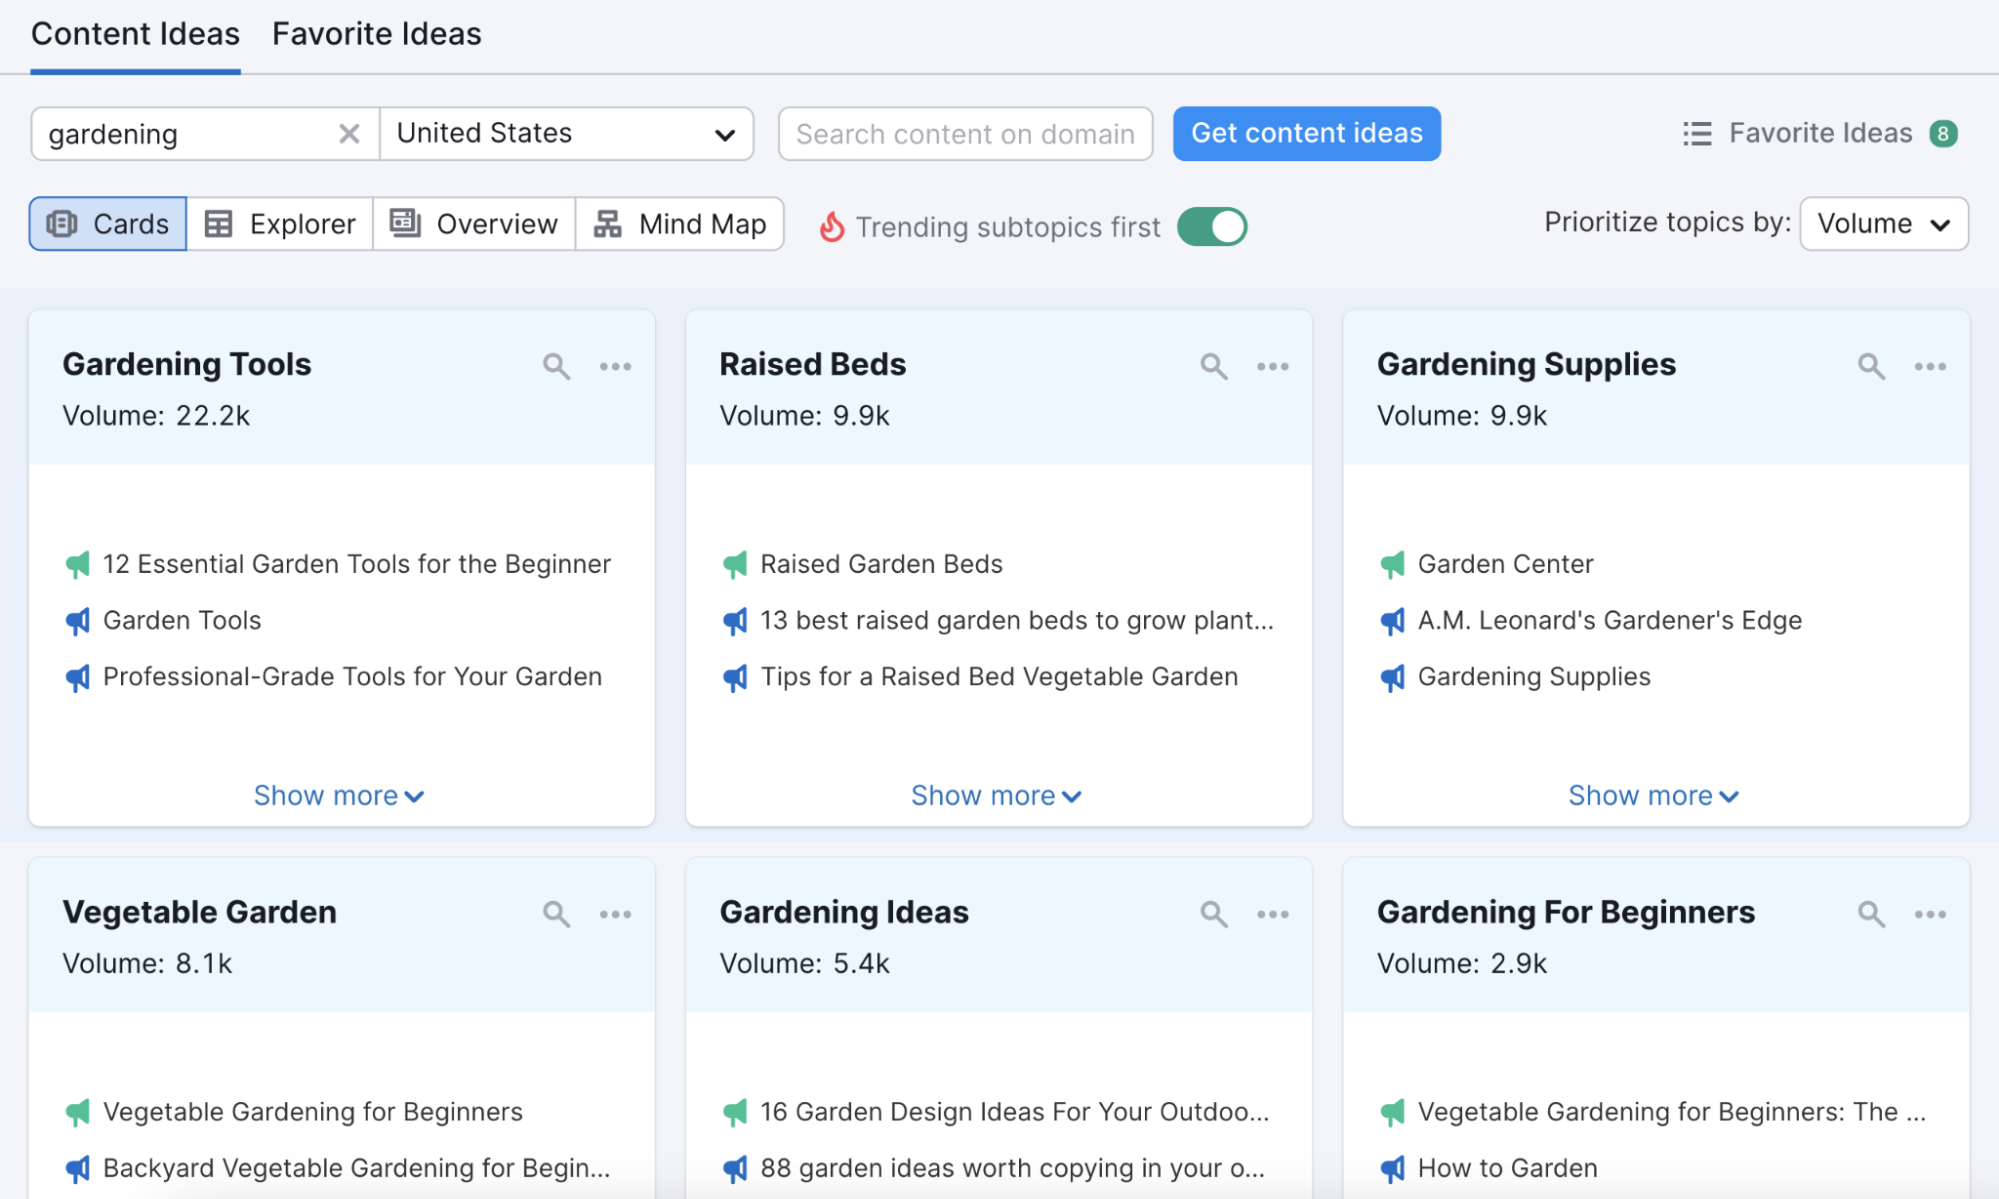This screenshot has width=1999, height=1199.
Task: Open the United States country dropdown
Action: tap(566, 133)
